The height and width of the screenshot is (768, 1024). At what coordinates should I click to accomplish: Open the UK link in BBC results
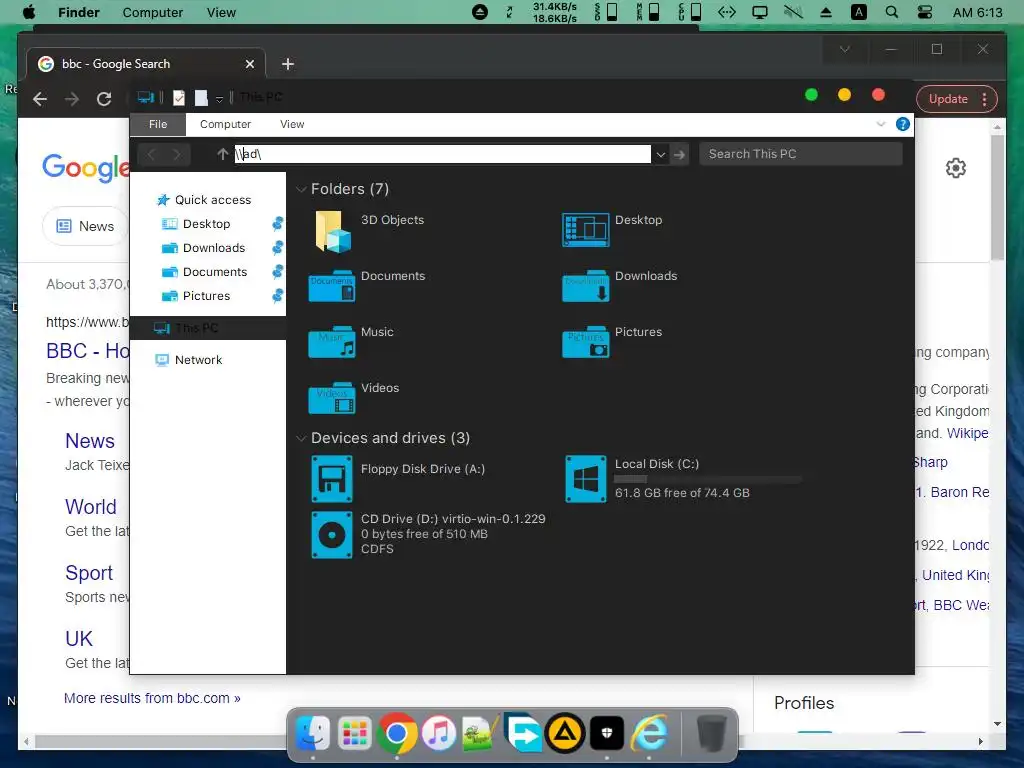coord(79,639)
